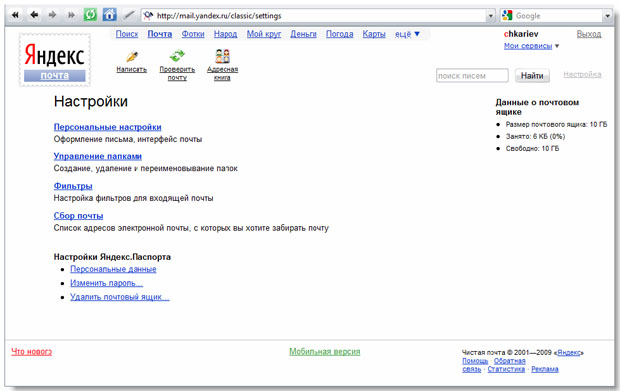Open the Карты service link
This screenshot has height=391, width=620.
374,34
